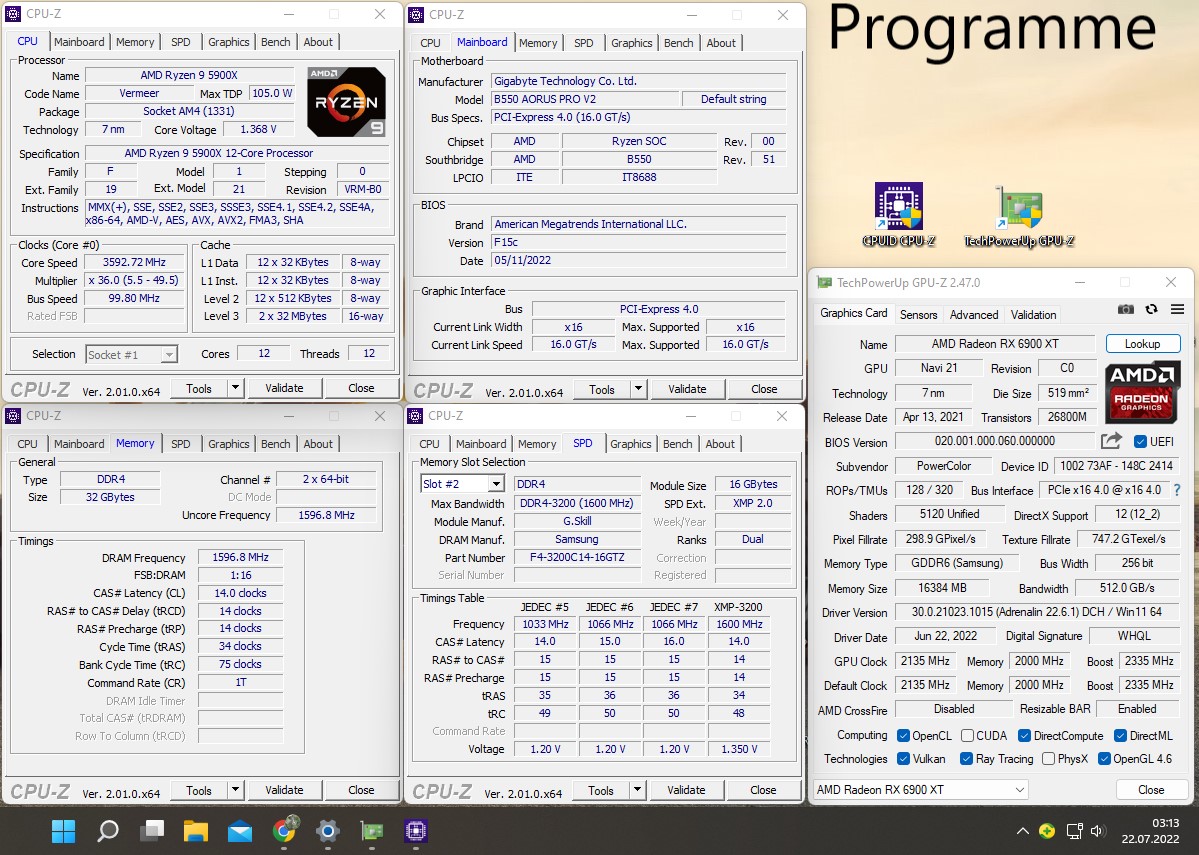This screenshot has height=855, width=1199.
Task: Click the GPU-Z title bar app icon
Action: coord(825,282)
